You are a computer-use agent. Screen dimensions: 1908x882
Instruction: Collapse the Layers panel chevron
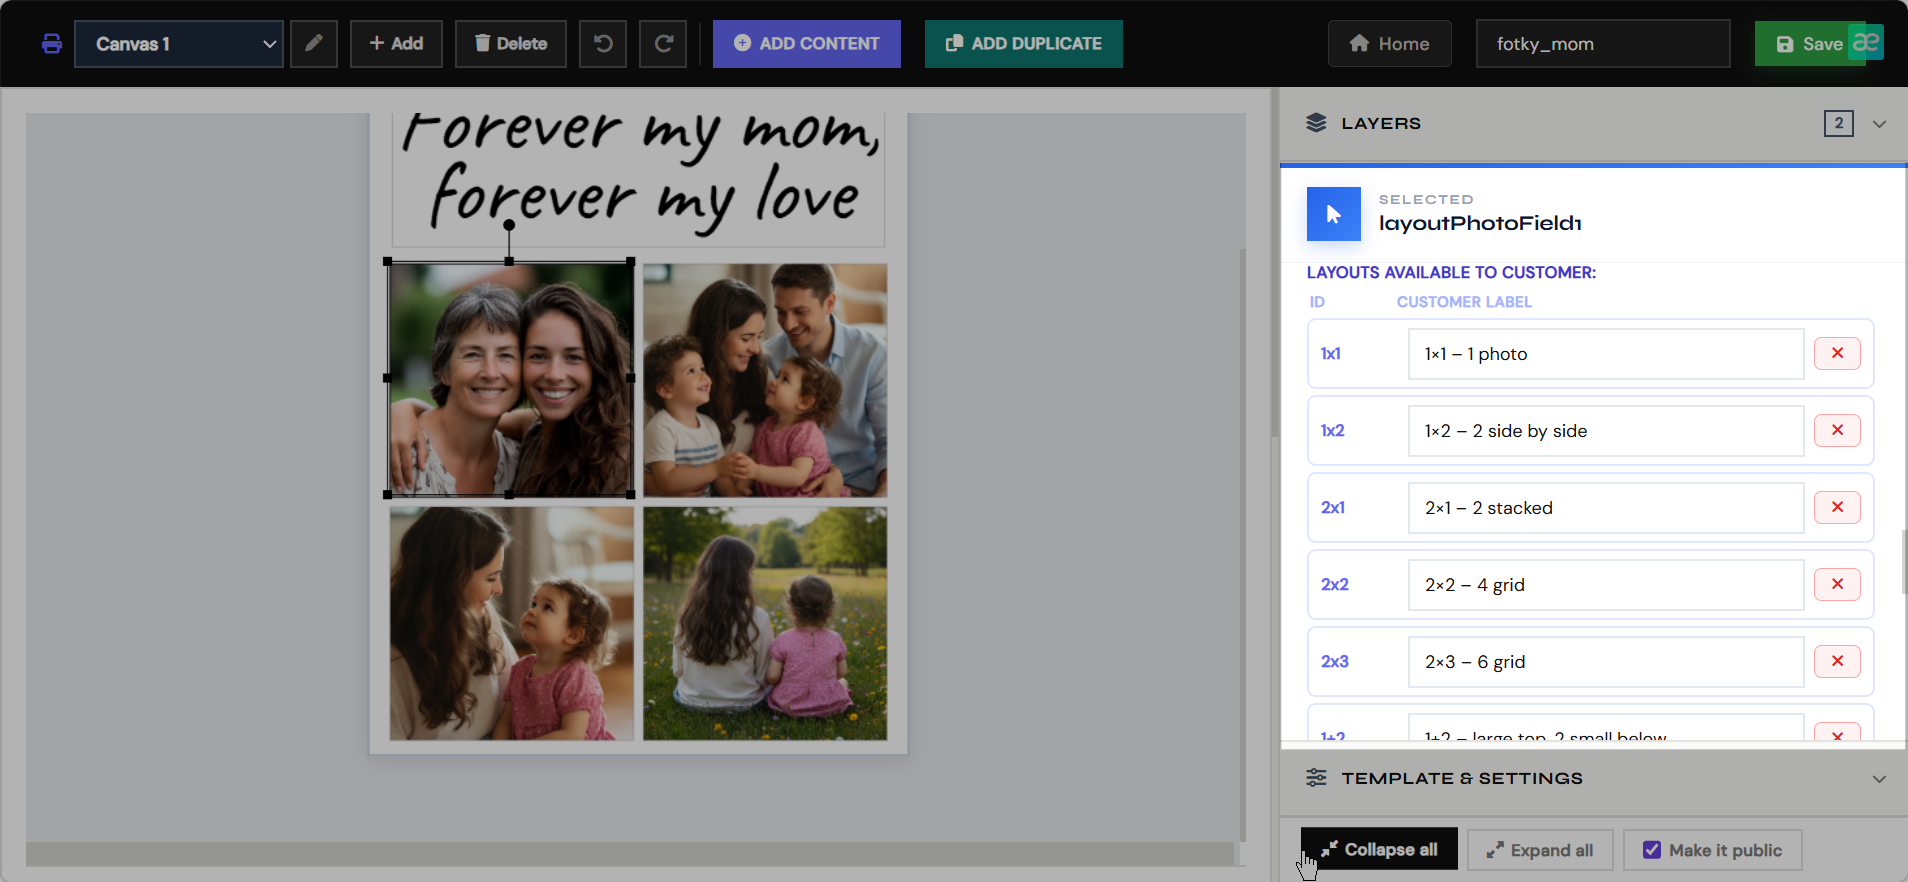[1879, 124]
